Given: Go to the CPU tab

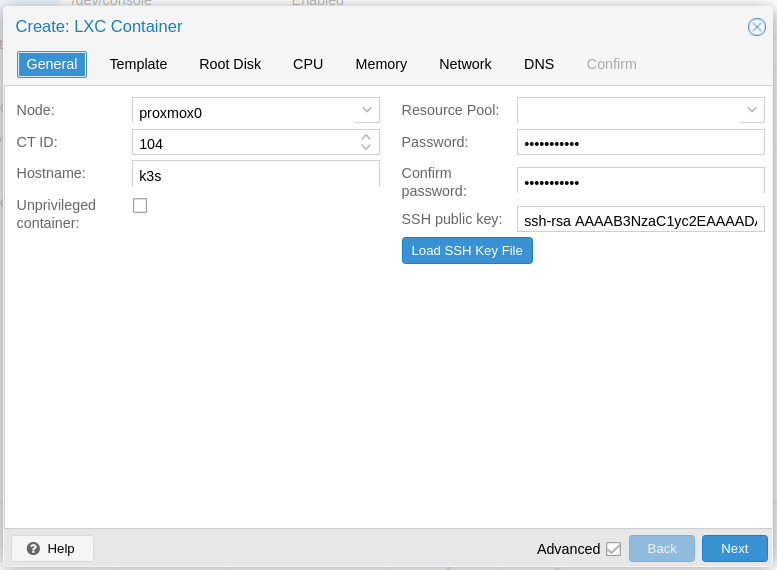Looking at the screenshot, I should (308, 64).
